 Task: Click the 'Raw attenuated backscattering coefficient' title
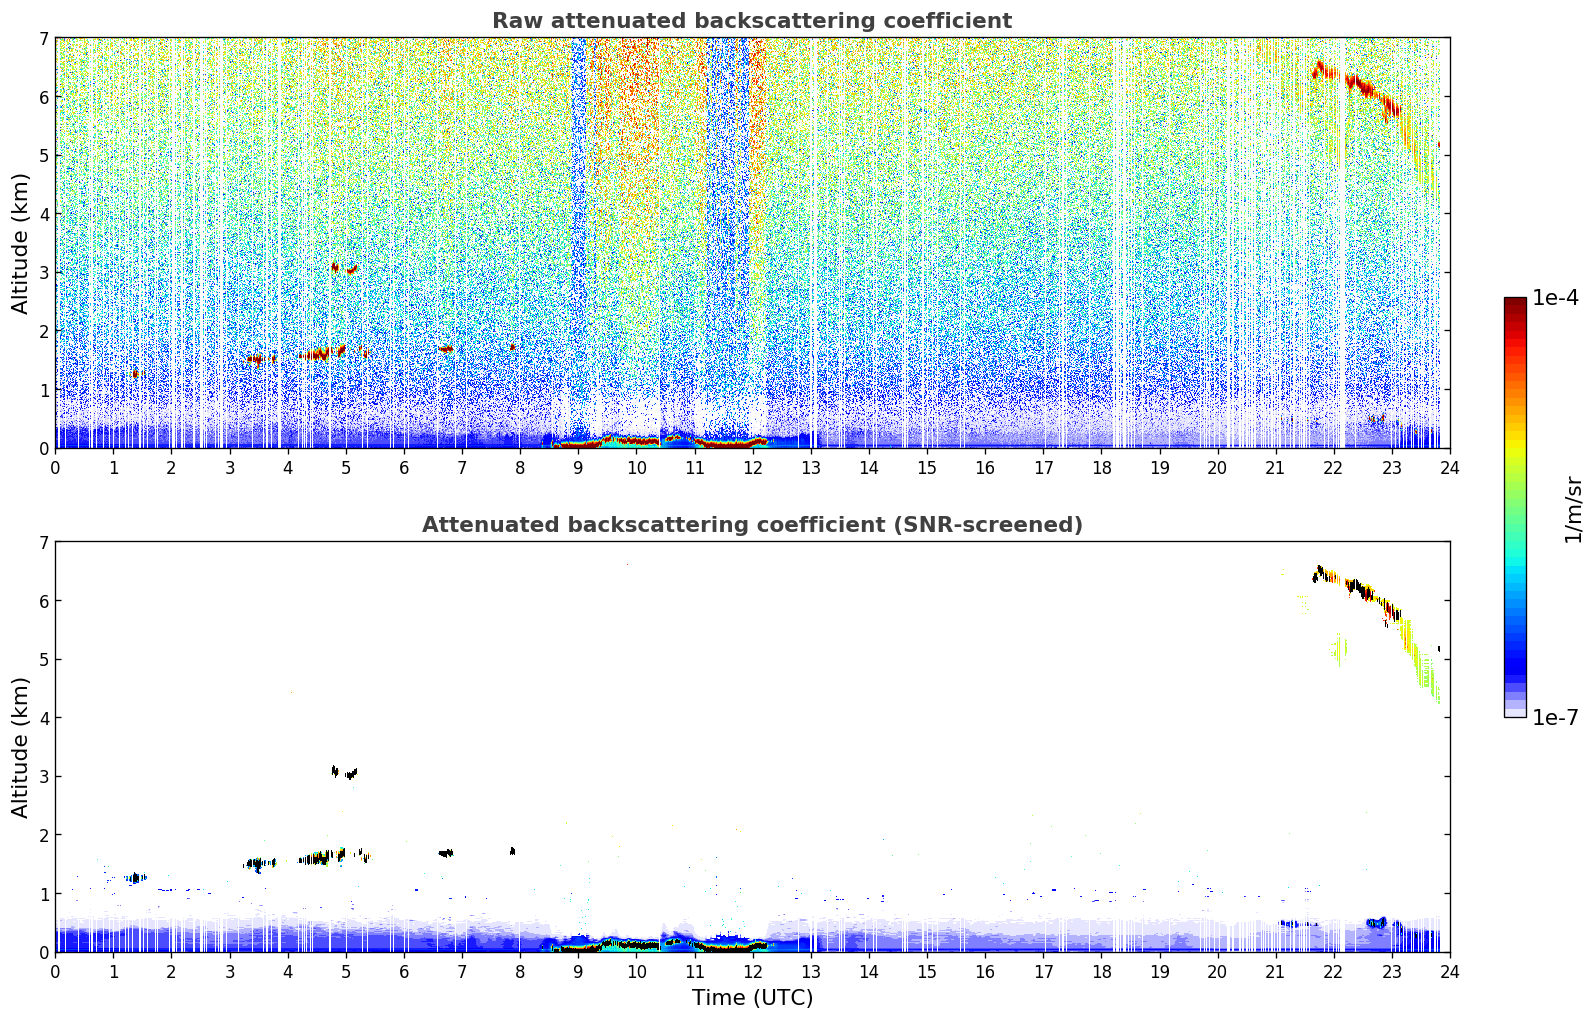tap(751, 21)
